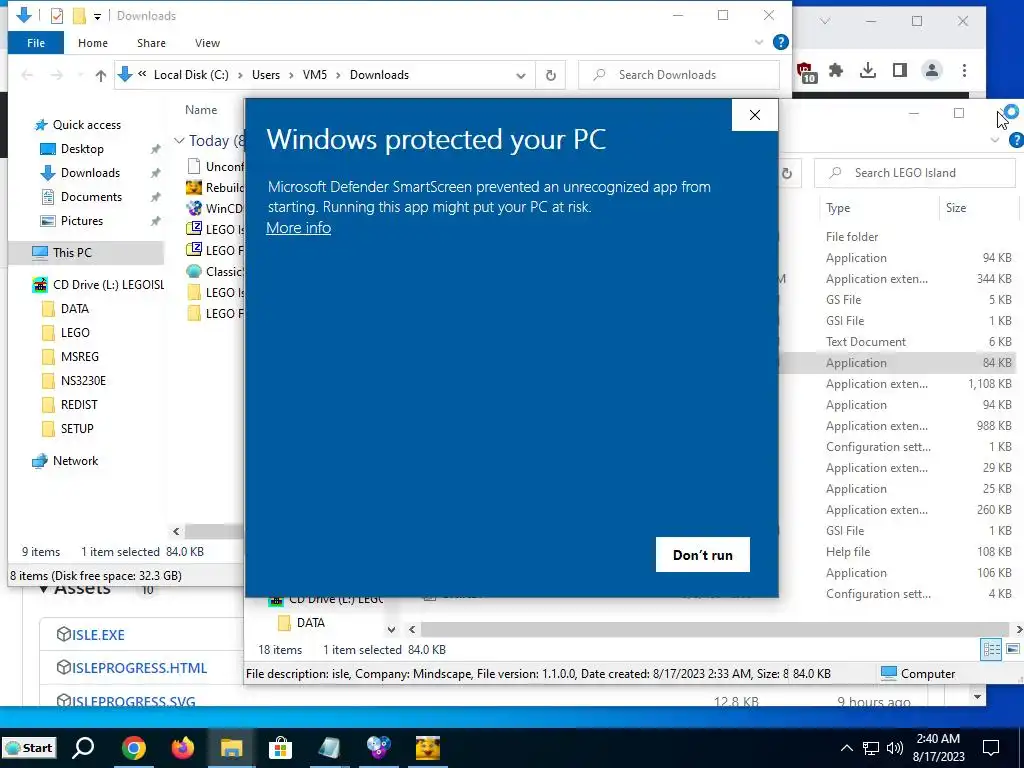Viewport: 1024px width, 768px height.
Task: Open the ISLE.EXE asset link
Action: (98, 635)
